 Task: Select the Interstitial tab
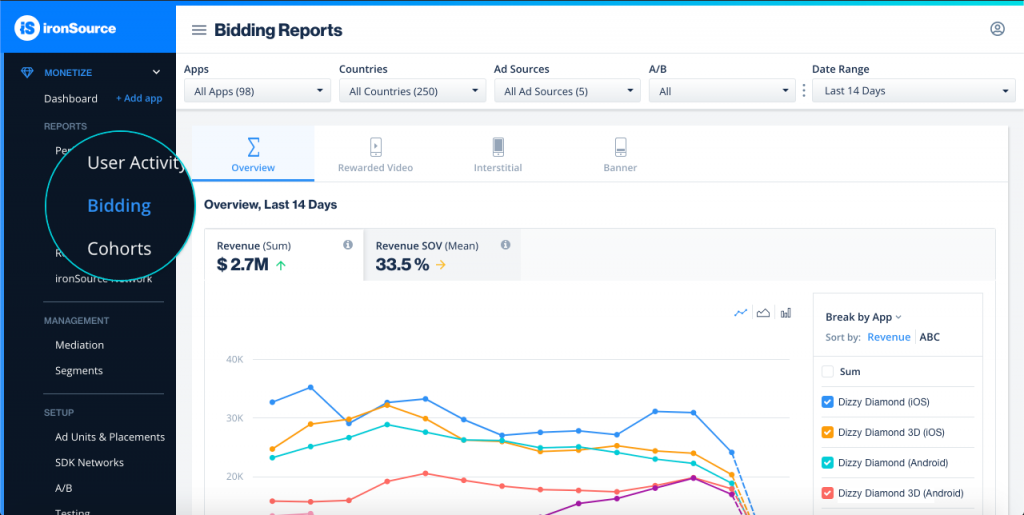tap(498, 153)
